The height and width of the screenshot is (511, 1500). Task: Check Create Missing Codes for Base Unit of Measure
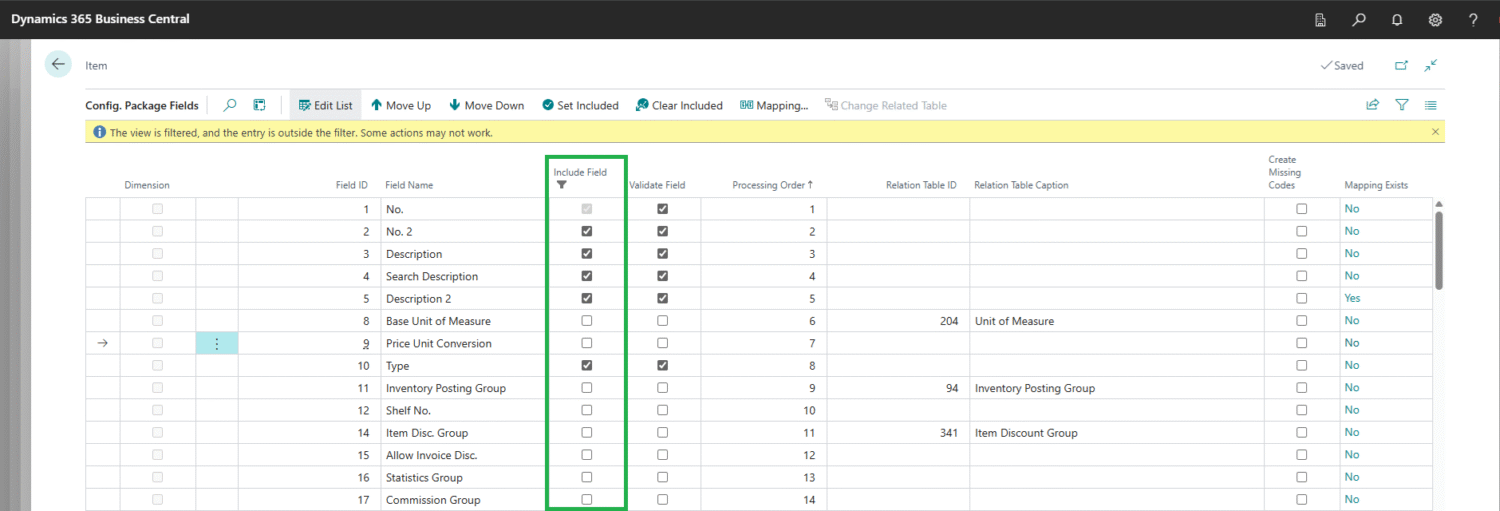point(1302,321)
